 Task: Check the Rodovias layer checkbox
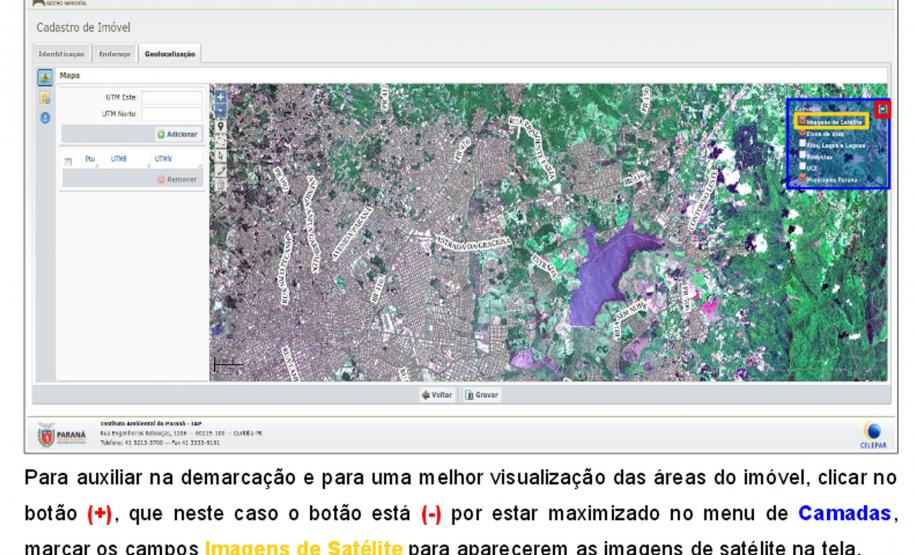tap(802, 155)
